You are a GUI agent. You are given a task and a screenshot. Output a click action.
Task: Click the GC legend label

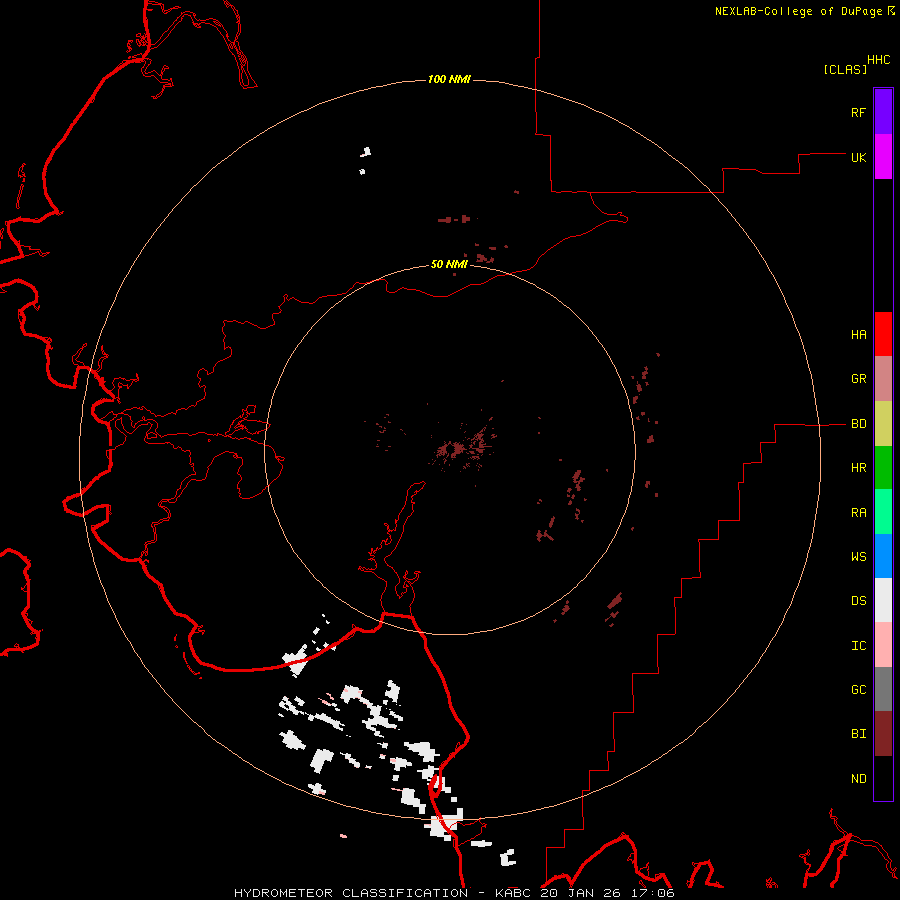858,690
